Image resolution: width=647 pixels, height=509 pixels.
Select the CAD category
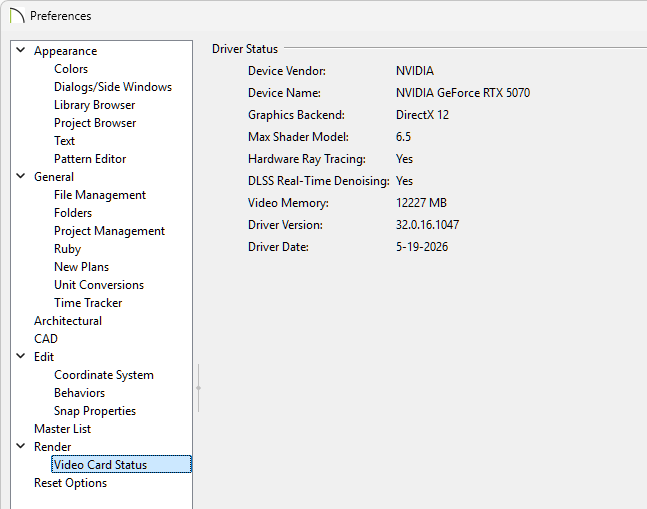(46, 339)
